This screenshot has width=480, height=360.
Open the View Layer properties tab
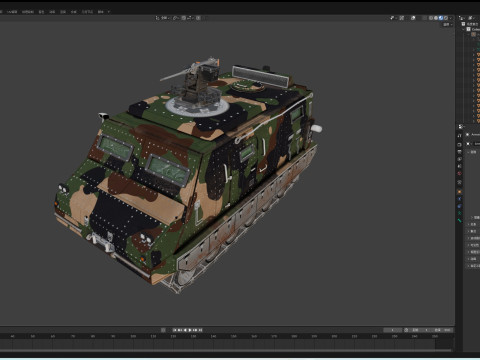tap(459, 159)
